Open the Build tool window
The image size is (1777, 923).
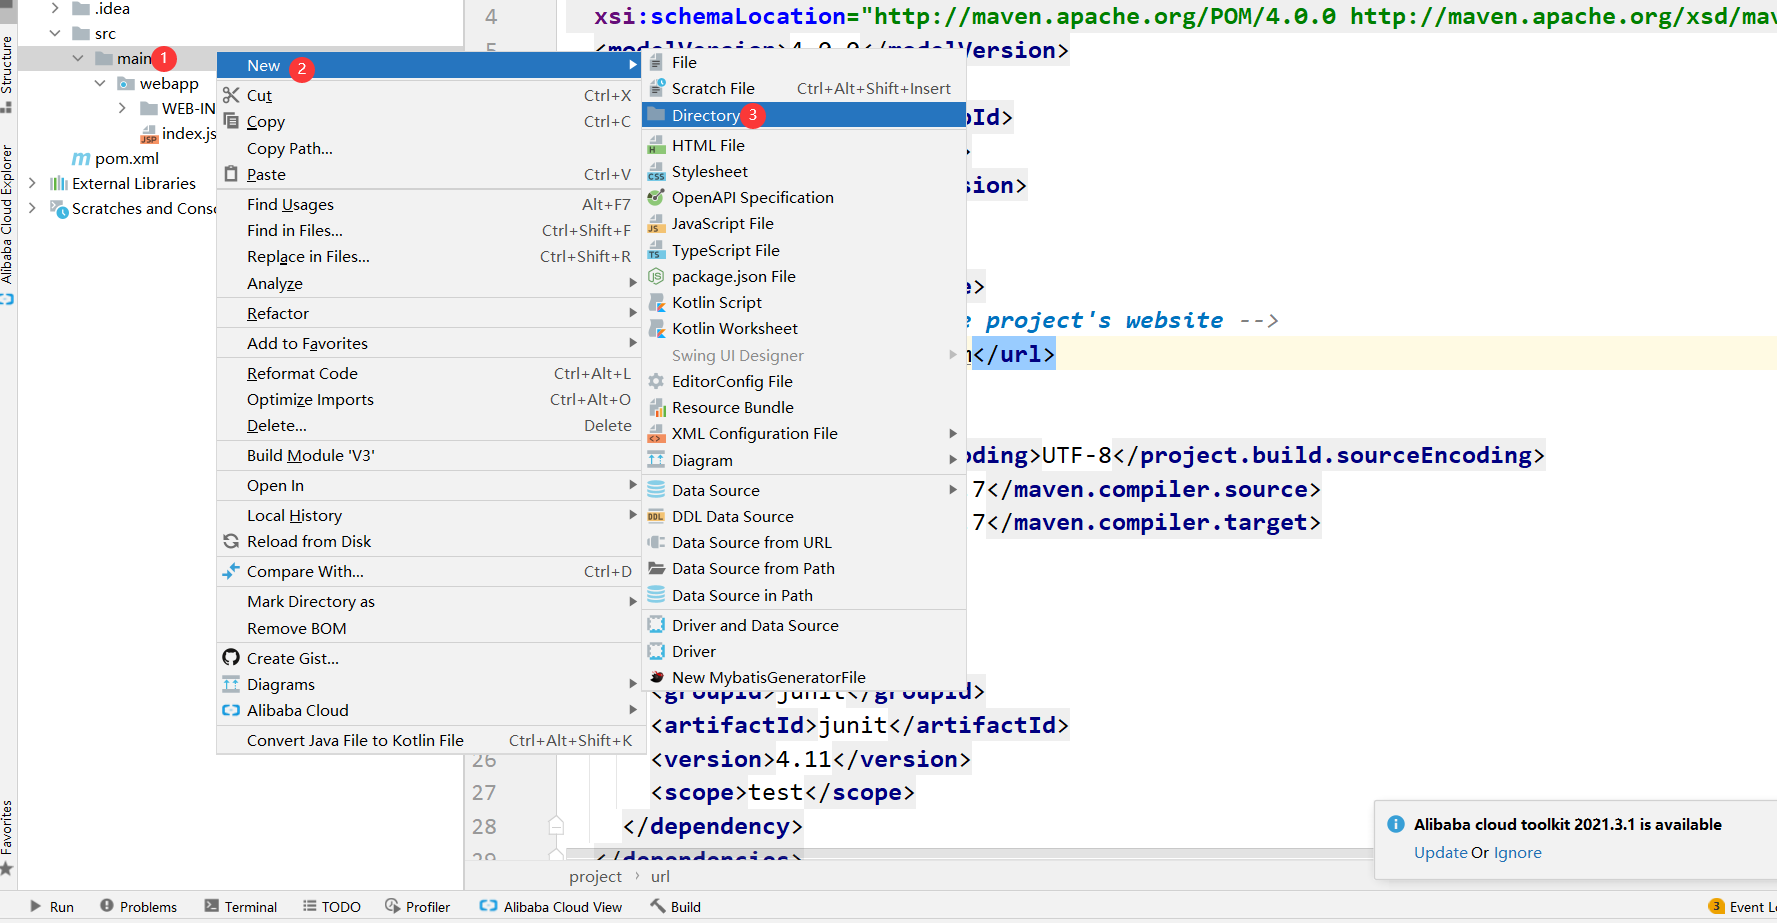pyautogui.click(x=676, y=907)
